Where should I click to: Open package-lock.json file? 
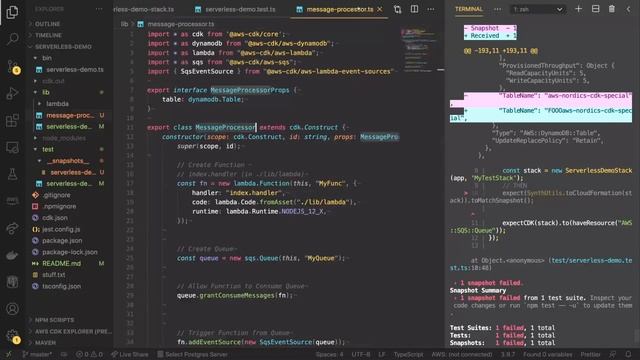click(70, 252)
